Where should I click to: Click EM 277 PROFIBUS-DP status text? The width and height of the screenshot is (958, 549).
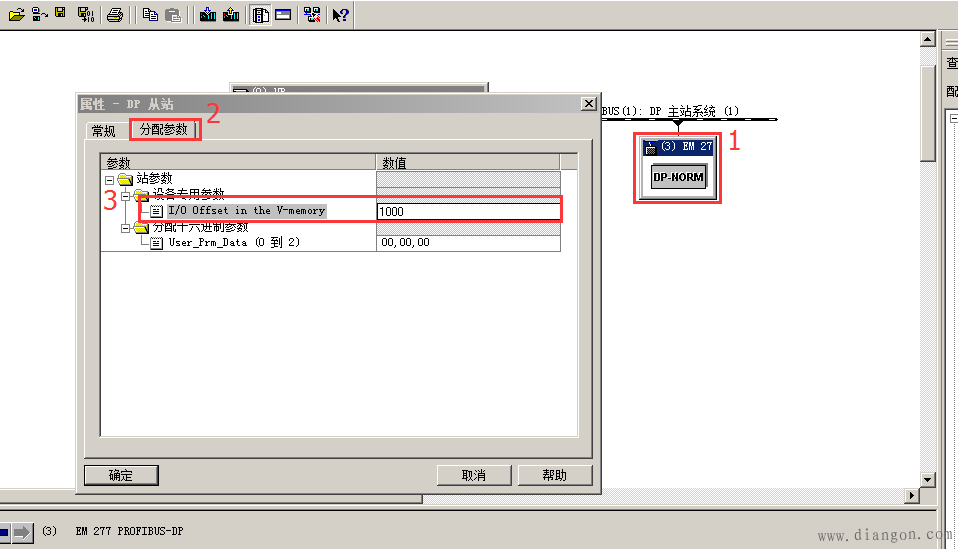pos(130,531)
